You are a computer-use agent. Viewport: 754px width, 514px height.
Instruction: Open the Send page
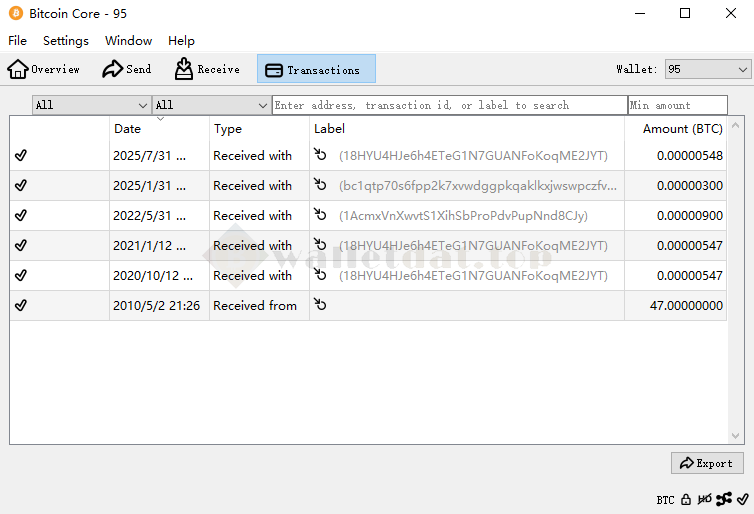point(126,69)
